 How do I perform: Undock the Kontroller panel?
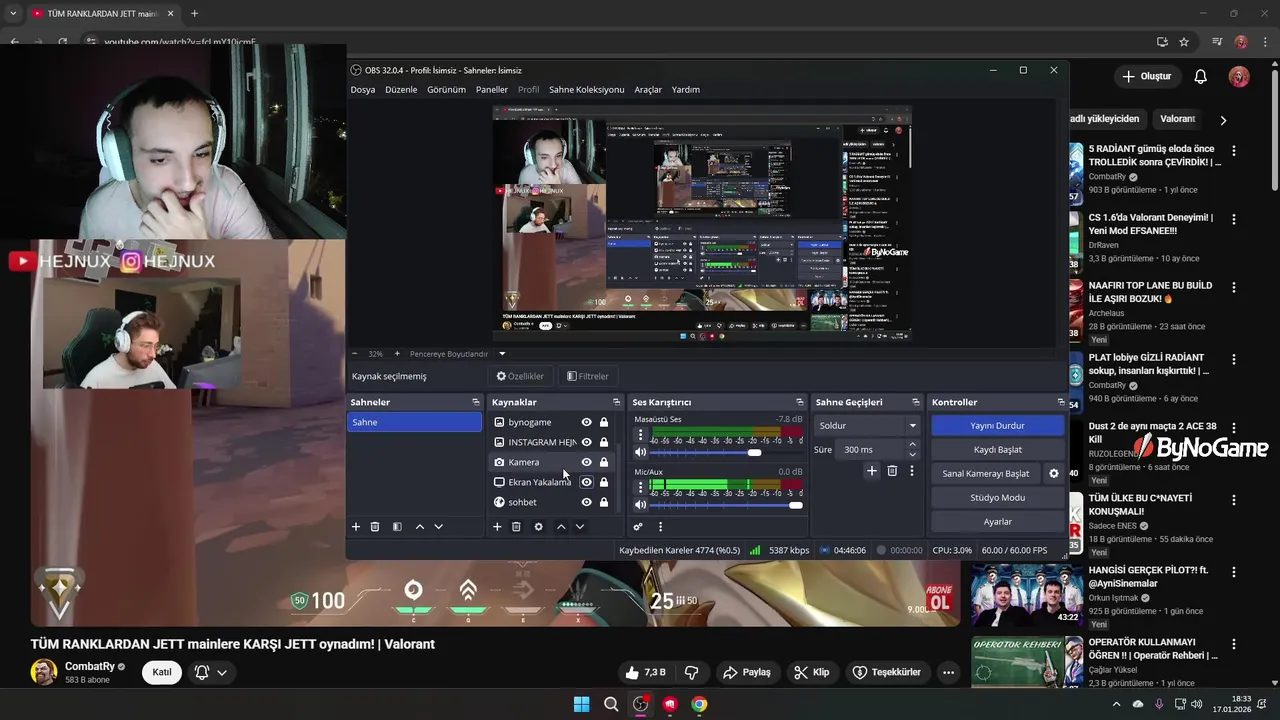pos(1061,402)
